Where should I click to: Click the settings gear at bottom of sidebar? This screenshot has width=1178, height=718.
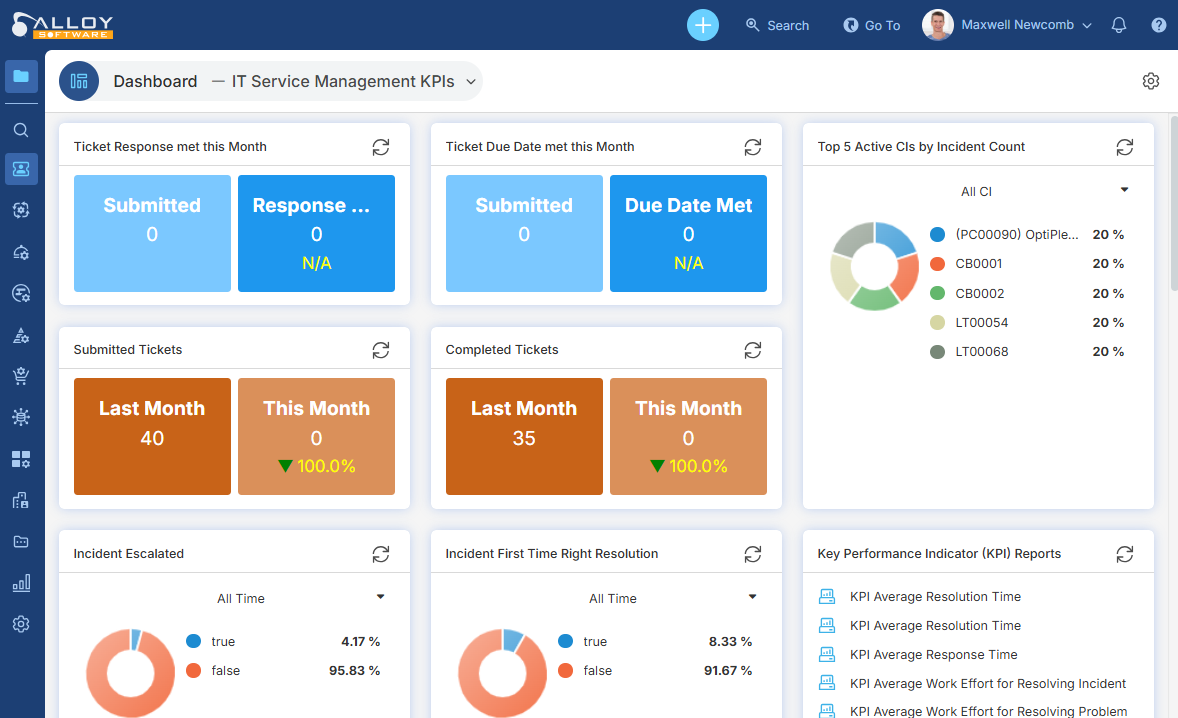click(21, 623)
